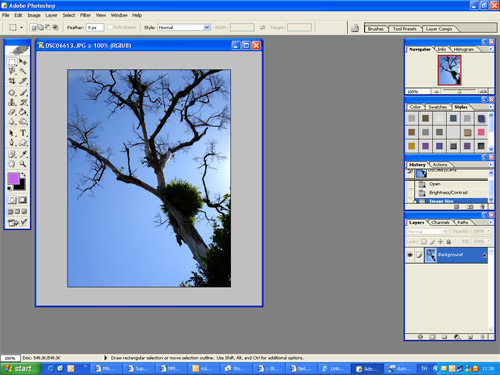
Task: Toggle history brush source for Brightness/Contrast state
Action: (x=410, y=193)
